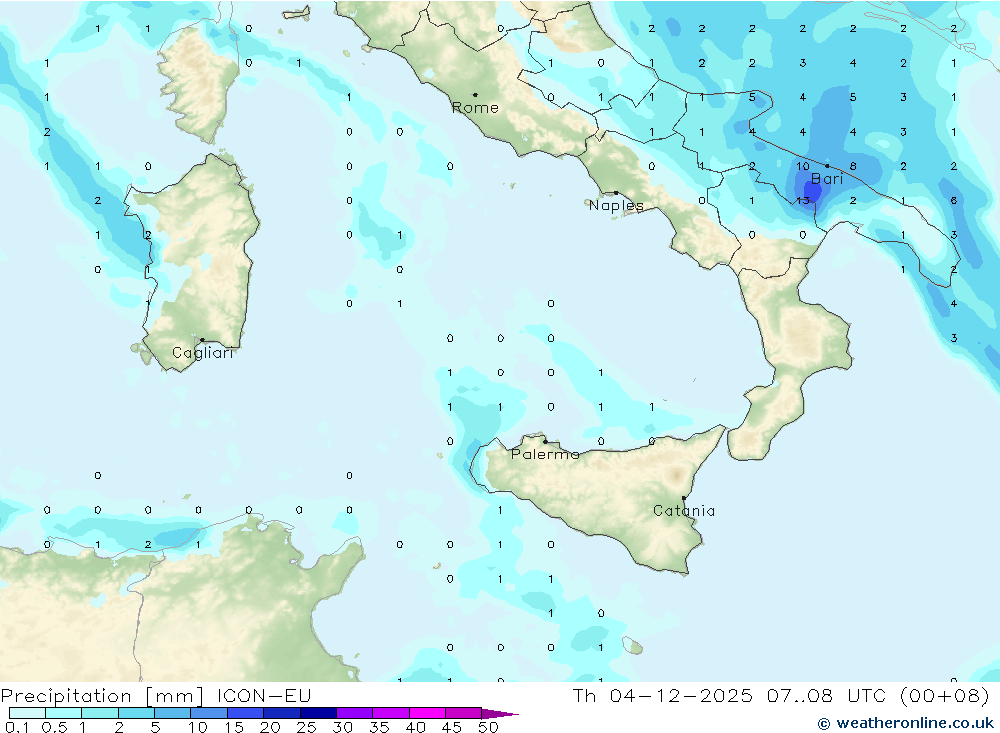
Task: Select the Palermo city label
Action: pos(545,454)
